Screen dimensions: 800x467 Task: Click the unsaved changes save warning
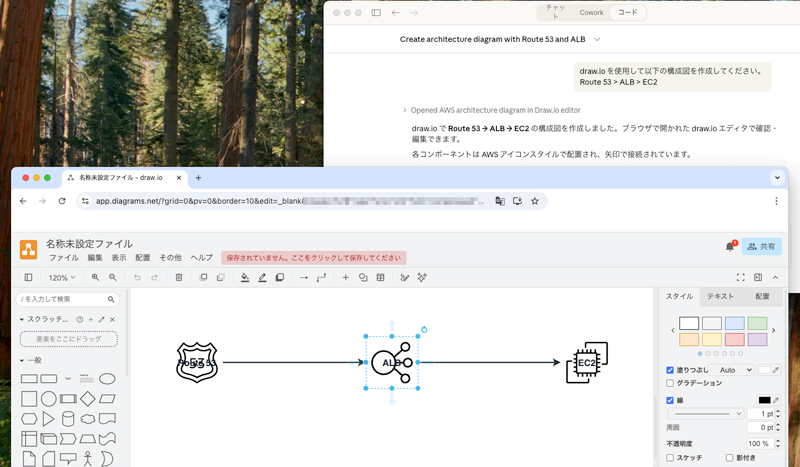(314, 258)
